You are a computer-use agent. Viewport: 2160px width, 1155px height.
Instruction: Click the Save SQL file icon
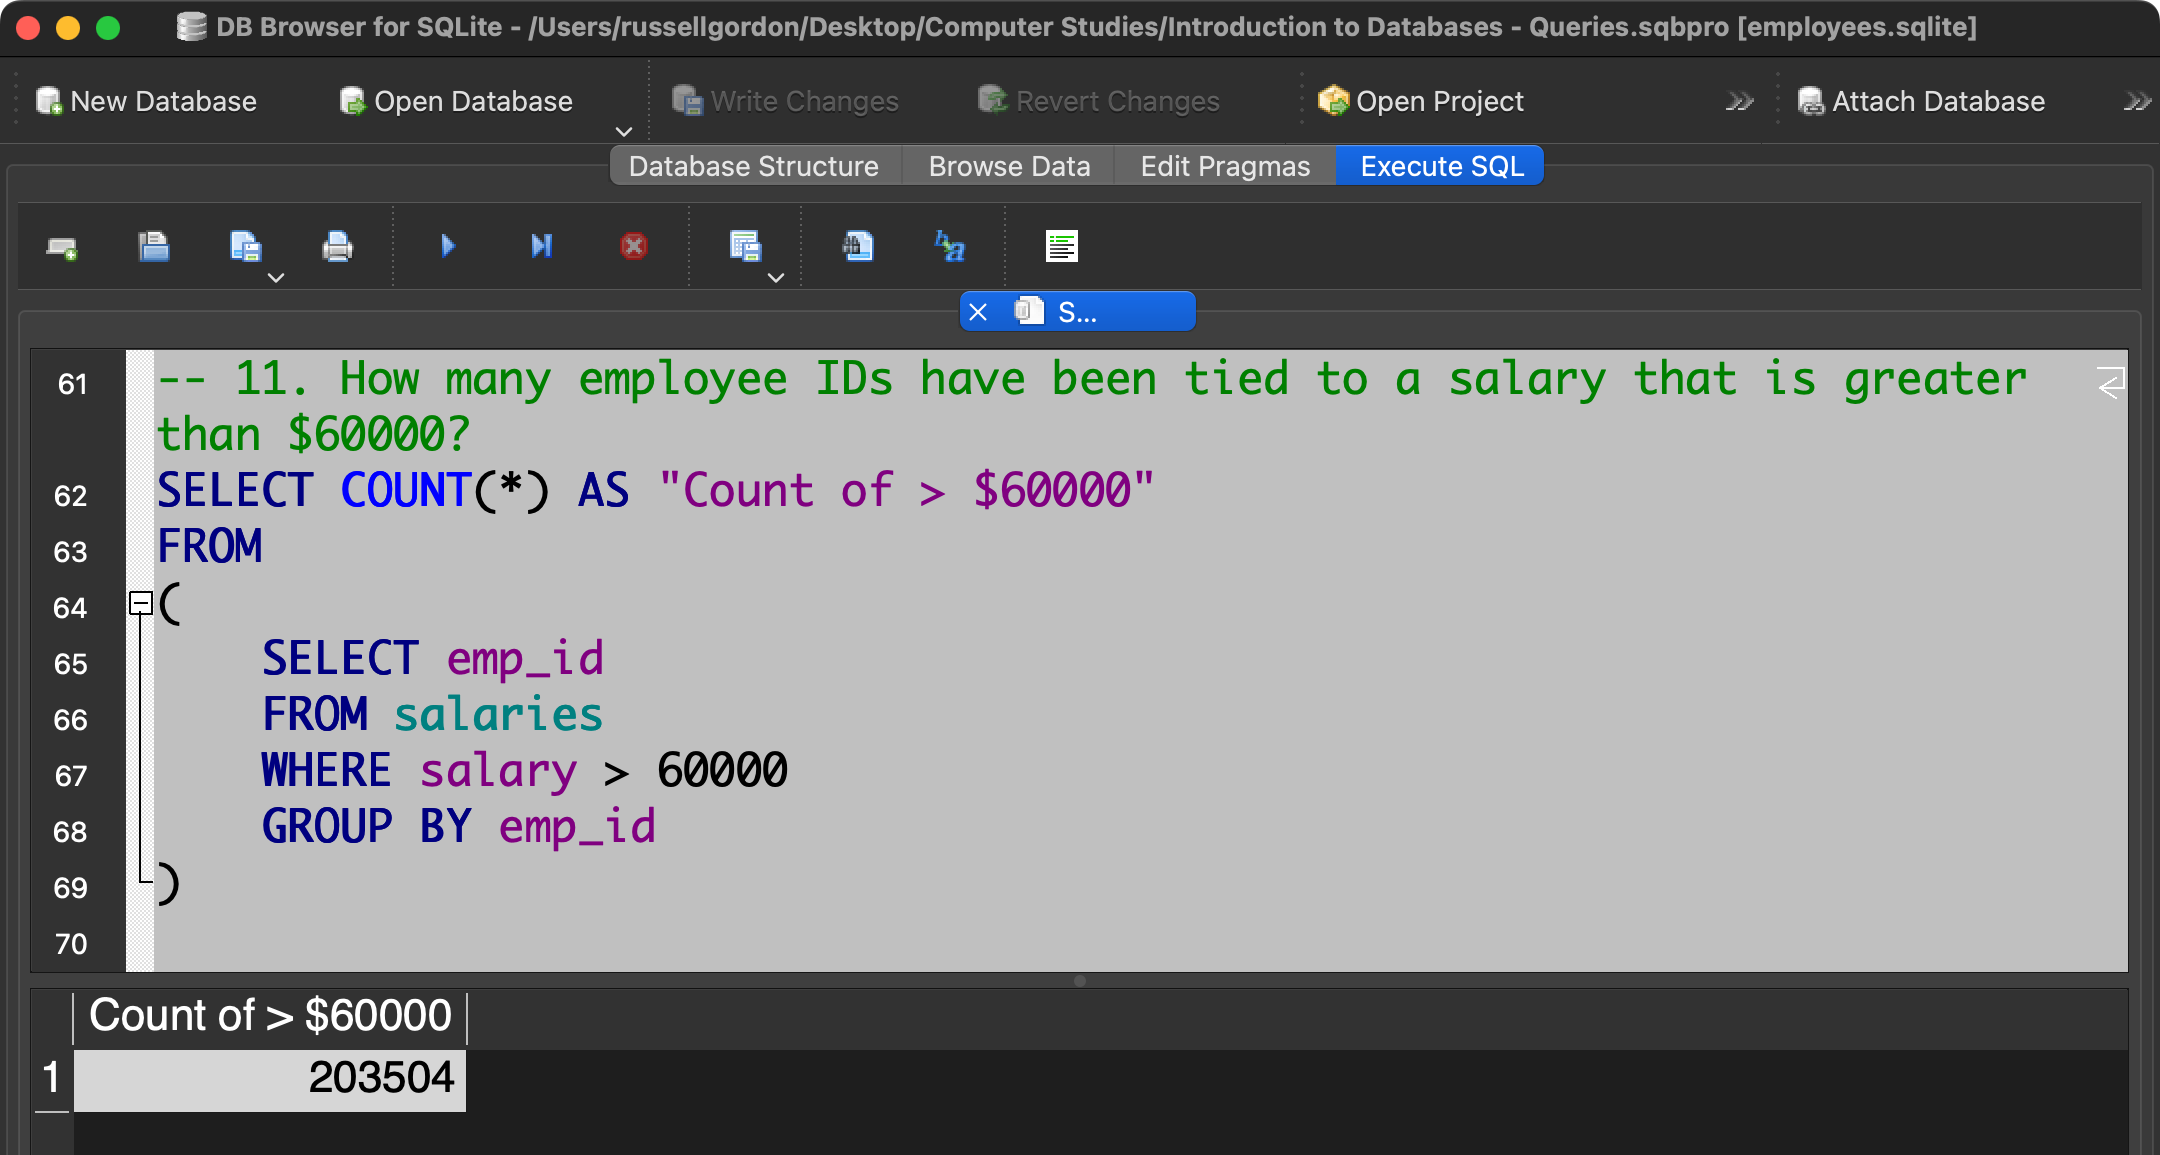click(x=244, y=246)
